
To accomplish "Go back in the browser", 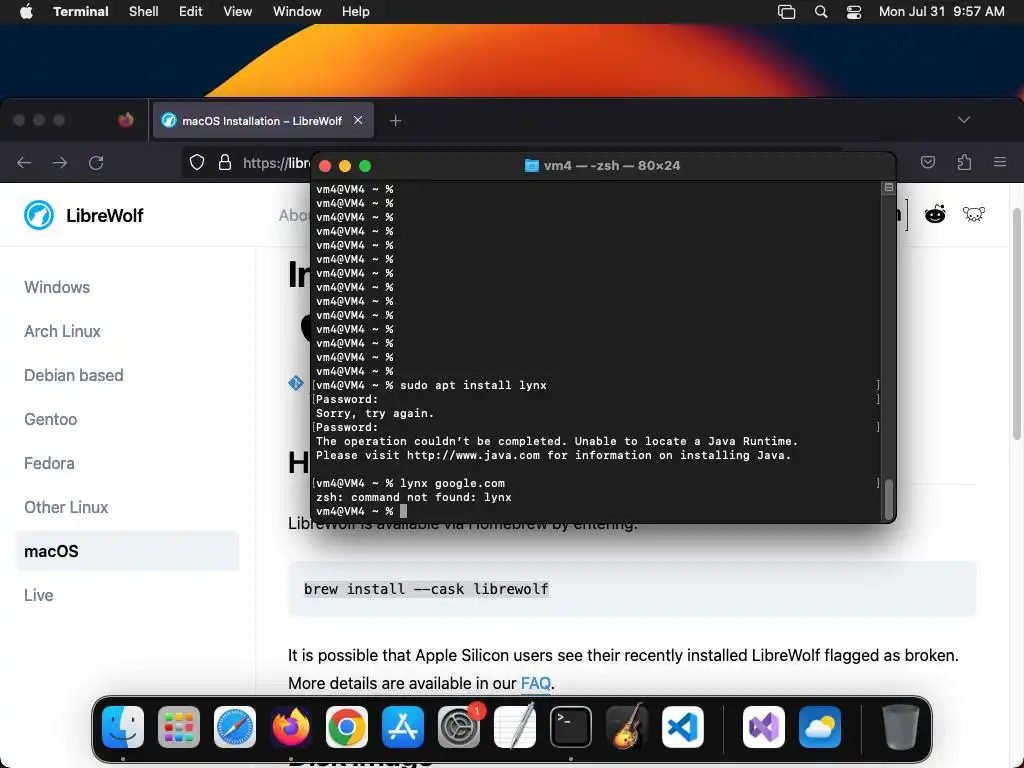I will 24,163.
